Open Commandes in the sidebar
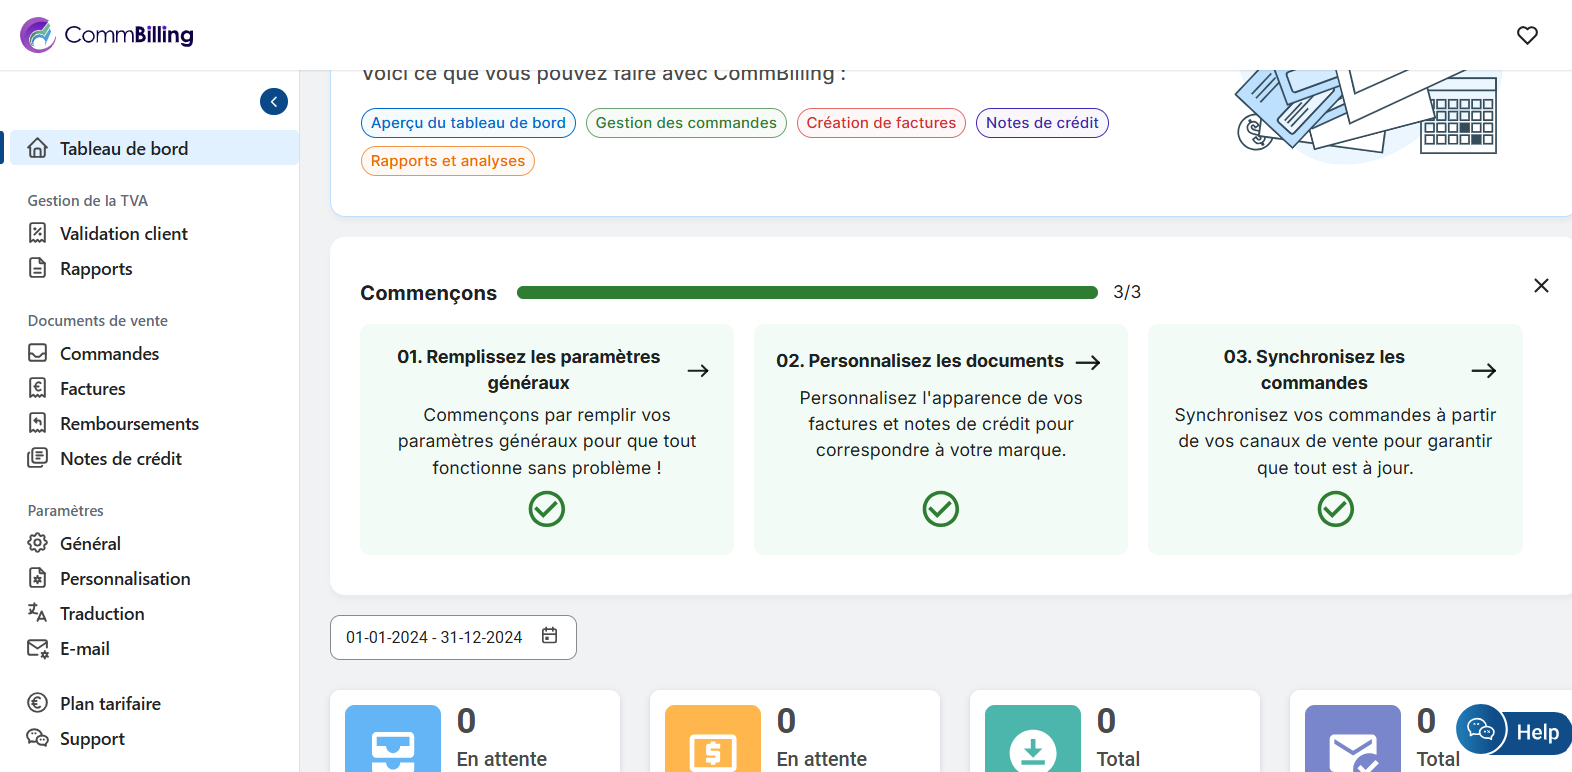This screenshot has width=1572, height=772. point(109,353)
